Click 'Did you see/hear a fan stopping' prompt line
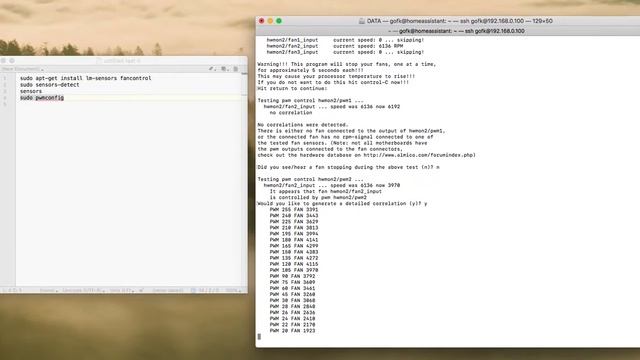The height and width of the screenshot is (360, 640). 348,167
